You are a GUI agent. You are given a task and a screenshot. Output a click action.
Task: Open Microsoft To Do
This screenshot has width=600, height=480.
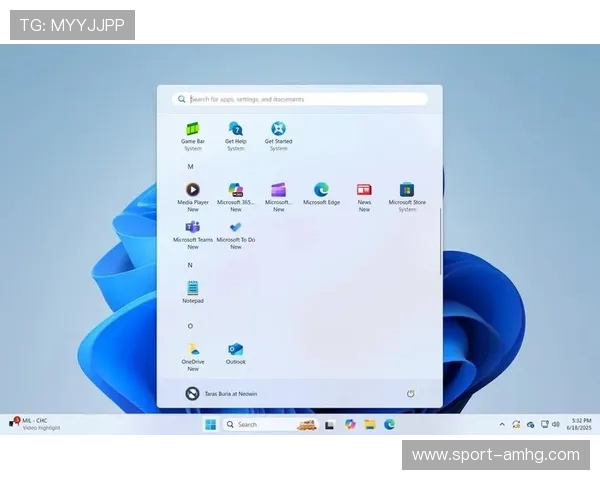click(x=235, y=228)
